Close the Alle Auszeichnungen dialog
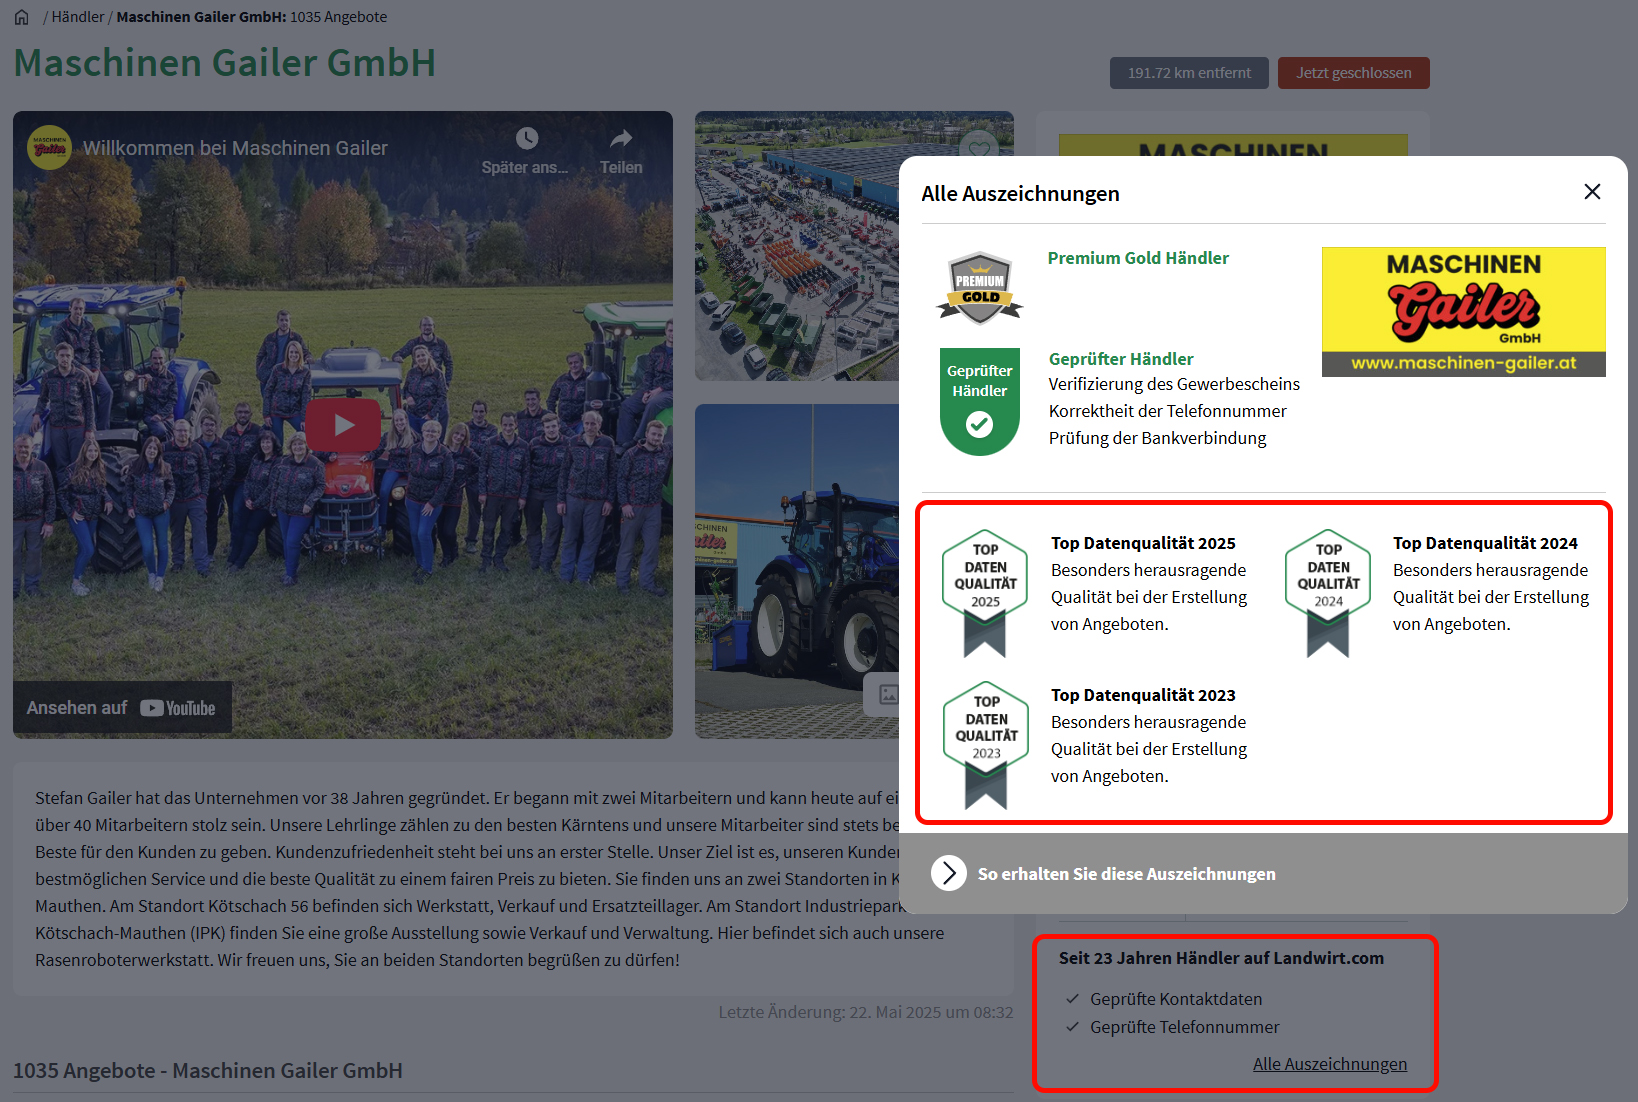Screen dimensions: 1638x1102 point(1592,192)
